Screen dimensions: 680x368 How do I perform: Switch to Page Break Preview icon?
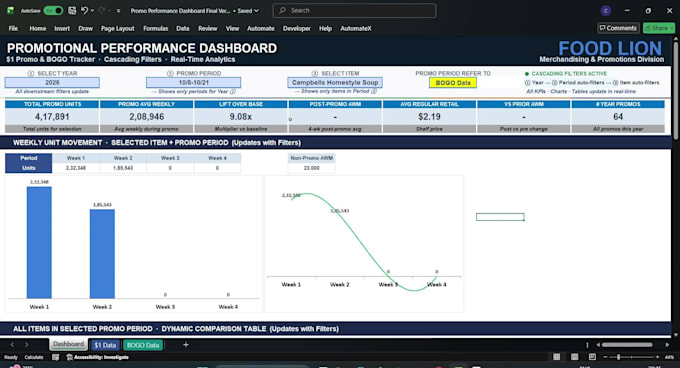coord(592,357)
